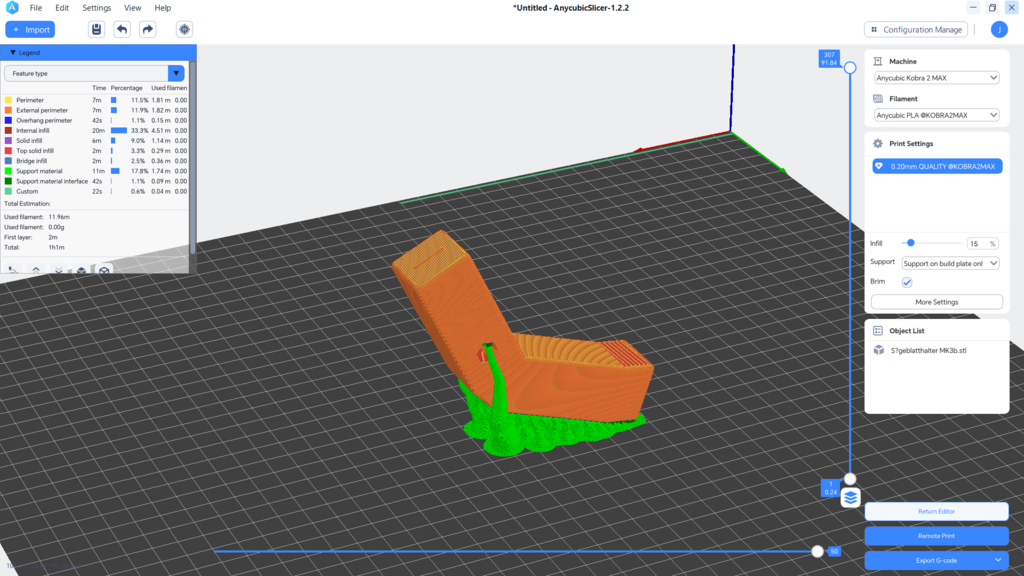
Task: Click the Print Settings gear icon
Action: click(x=878, y=143)
